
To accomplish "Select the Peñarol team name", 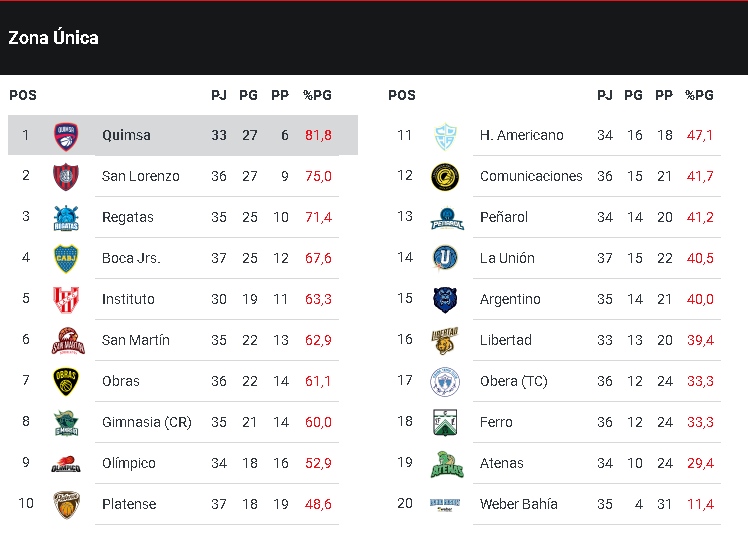I will [504, 217].
